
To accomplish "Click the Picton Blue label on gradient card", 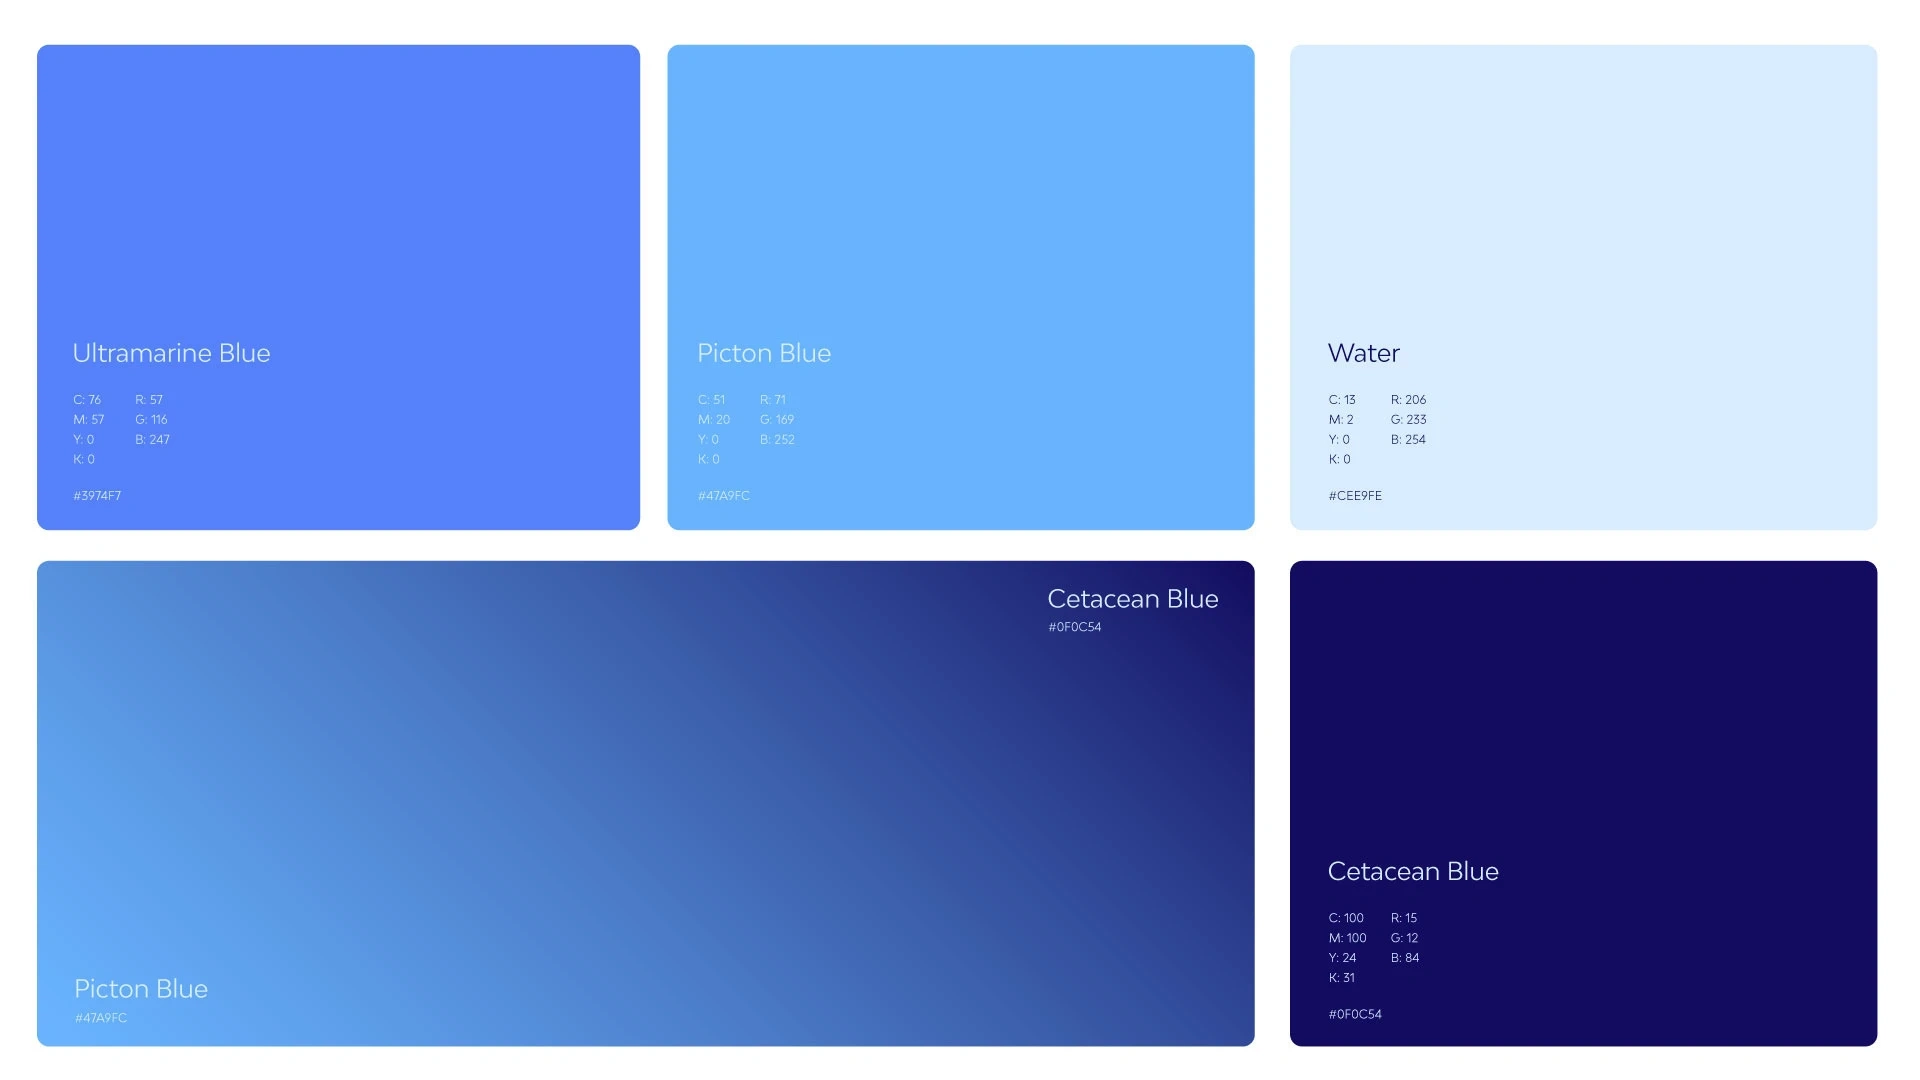I will (140, 988).
